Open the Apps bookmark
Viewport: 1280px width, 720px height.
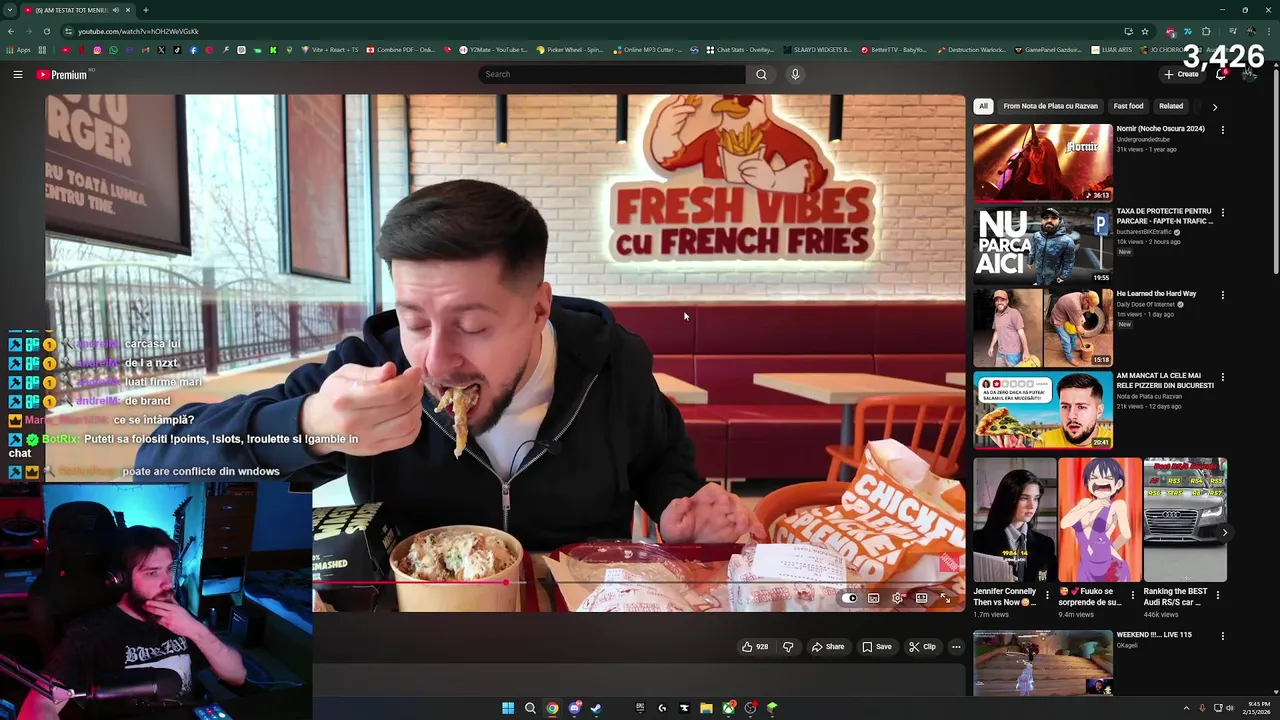tap(18, 50)
